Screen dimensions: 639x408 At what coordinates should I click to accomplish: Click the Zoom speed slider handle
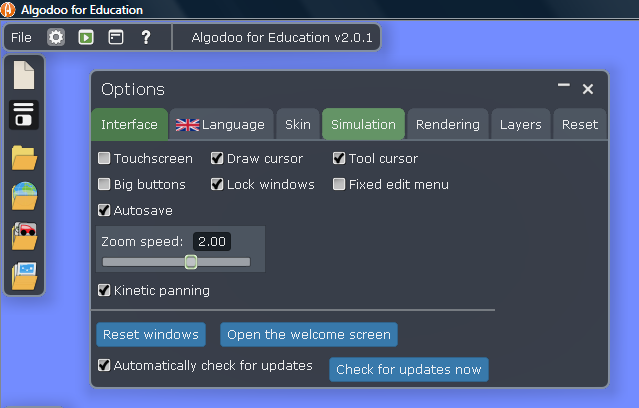191,262
